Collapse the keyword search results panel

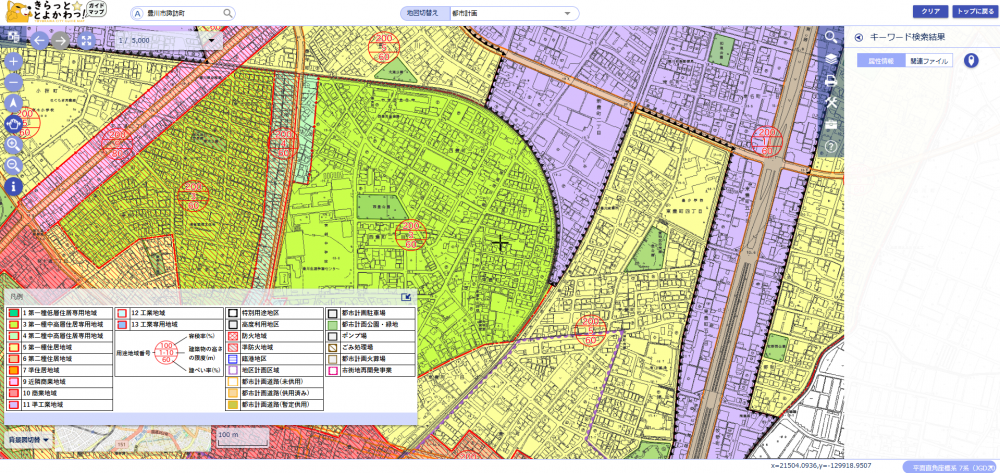859,38
